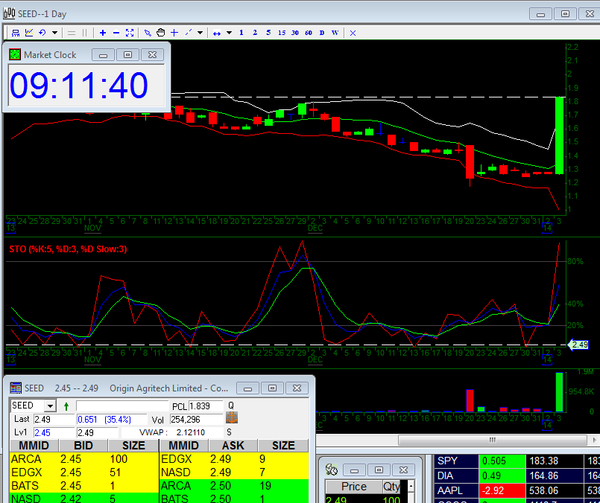Click the undo/refresh arrow icon

coord(41,33)
